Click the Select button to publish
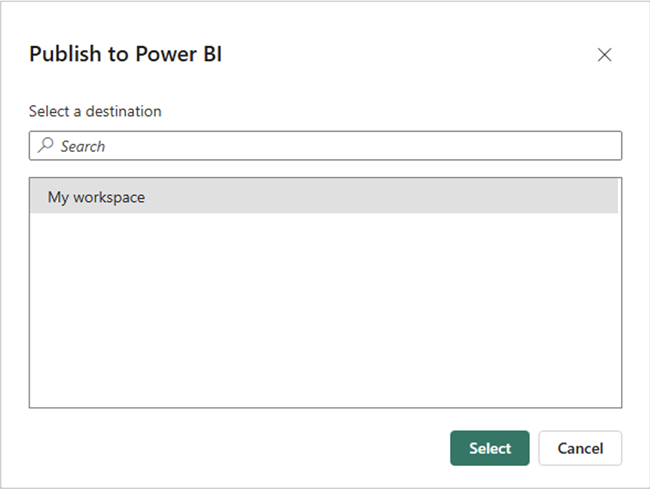650x489 pixels. [490, 448]
